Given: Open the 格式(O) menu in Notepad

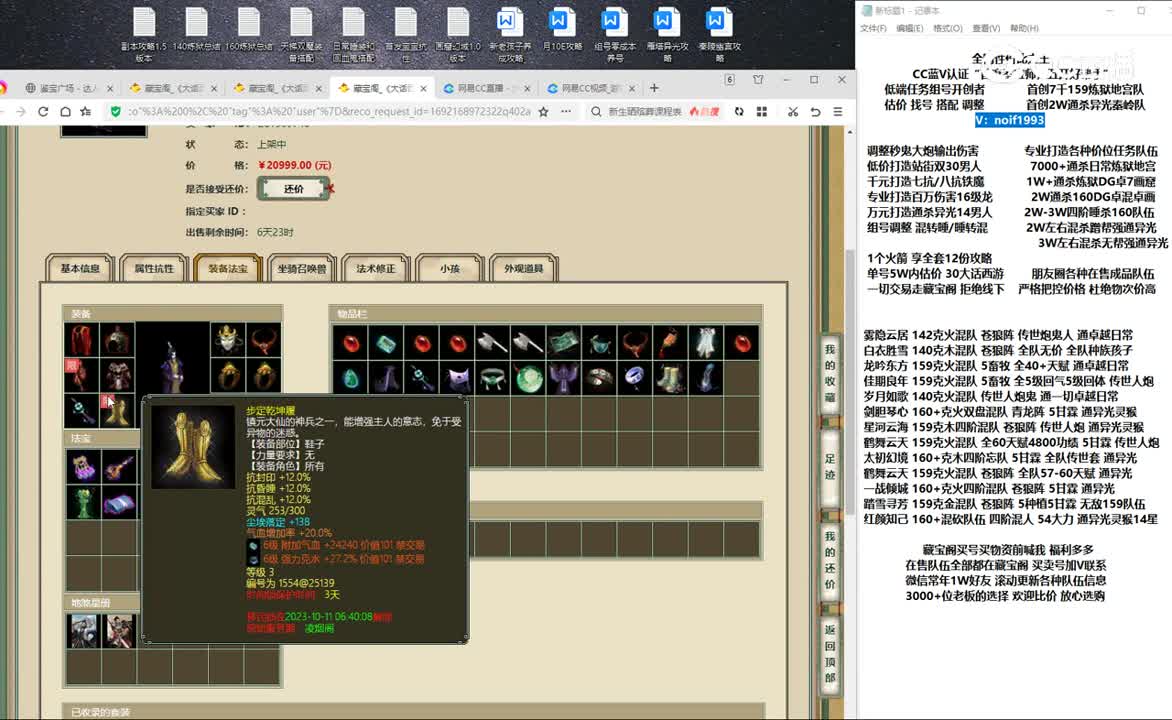Looking at the screenshot, I should pyautogui.click(x=947, y=28).
